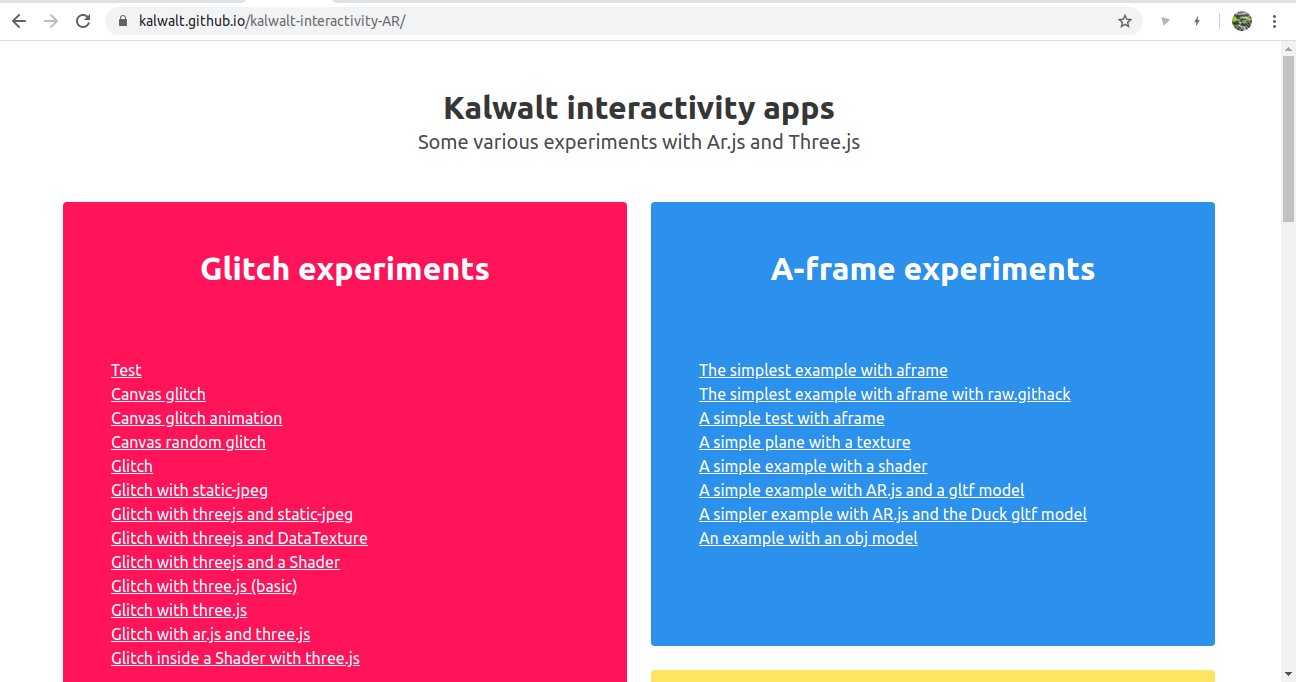The image size is (1296, 682).
Task: Open Glitch with three.js (basic) link
Action: coord(204,586)
